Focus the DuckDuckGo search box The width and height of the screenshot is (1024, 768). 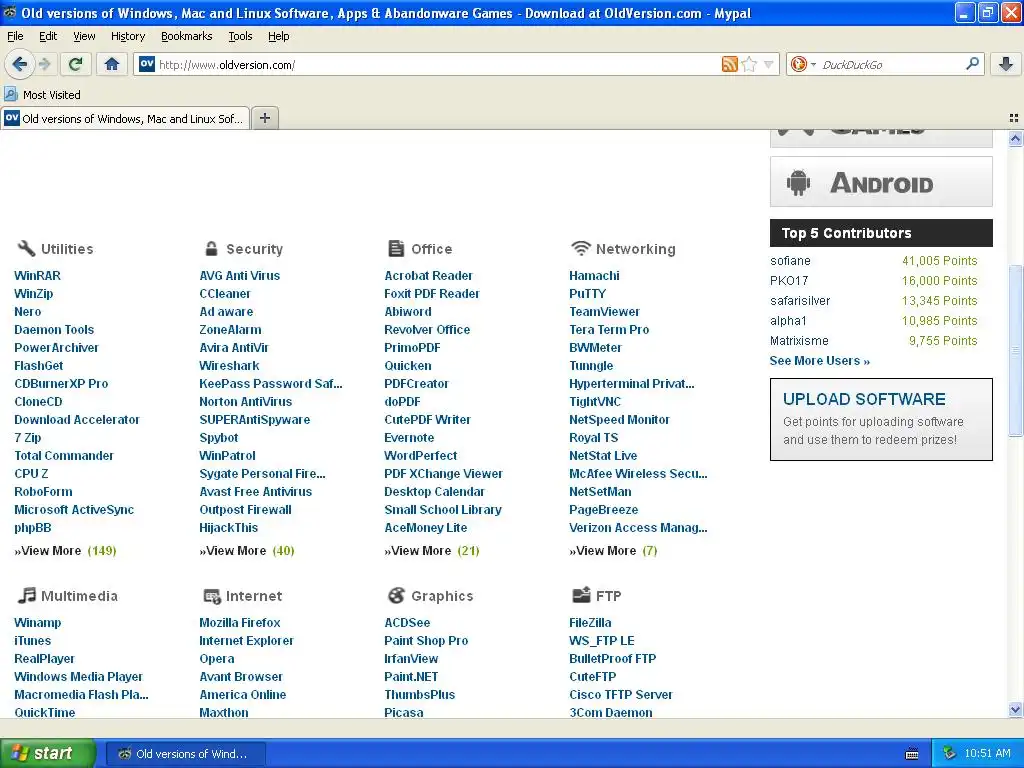[890, 64]
